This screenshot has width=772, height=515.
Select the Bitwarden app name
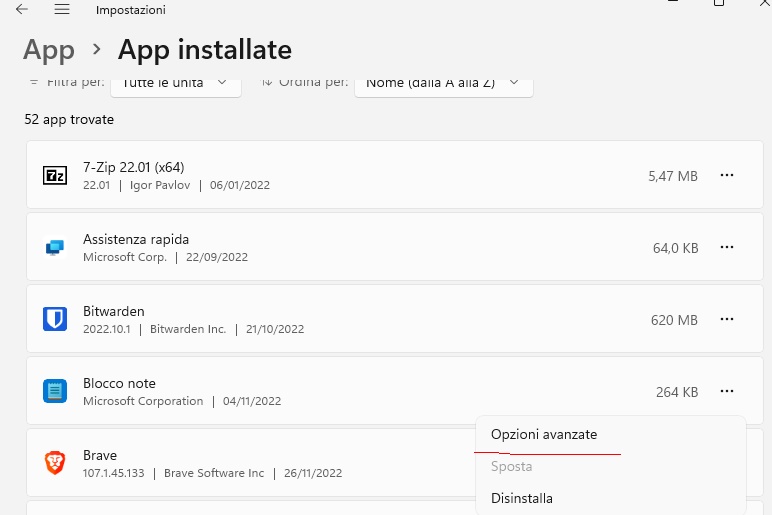(x=114, y=311)
